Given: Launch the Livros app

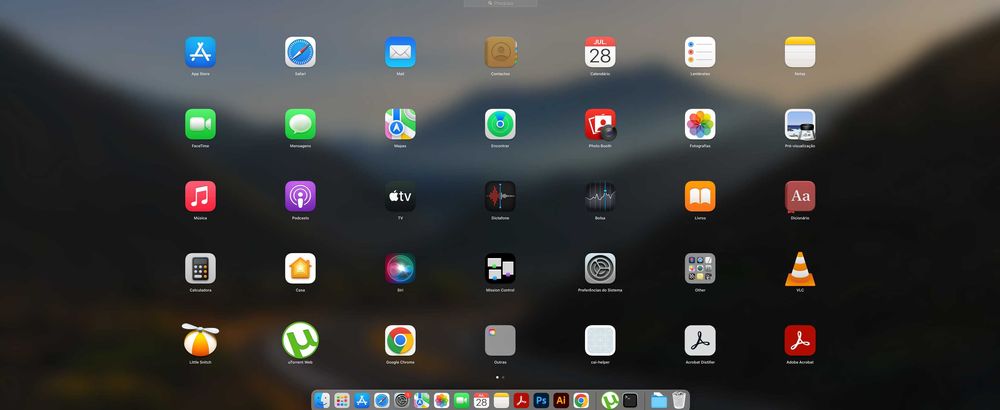Looking at the screenshot, I should (x=700, y=196).
